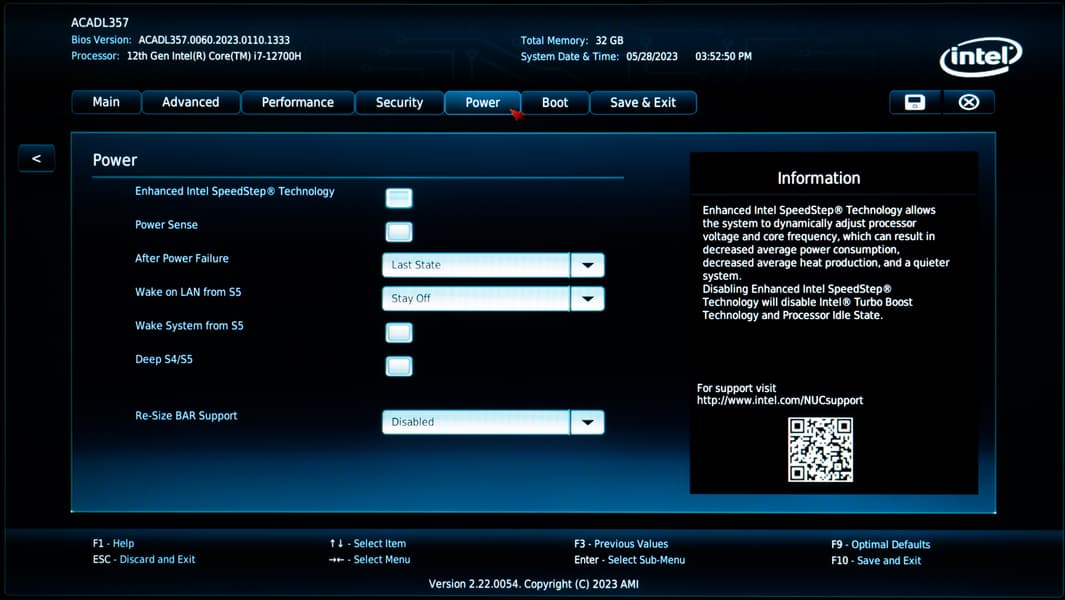Select the Power tab
Viewport: 1065px width, 600px height.
click(482, 102)
